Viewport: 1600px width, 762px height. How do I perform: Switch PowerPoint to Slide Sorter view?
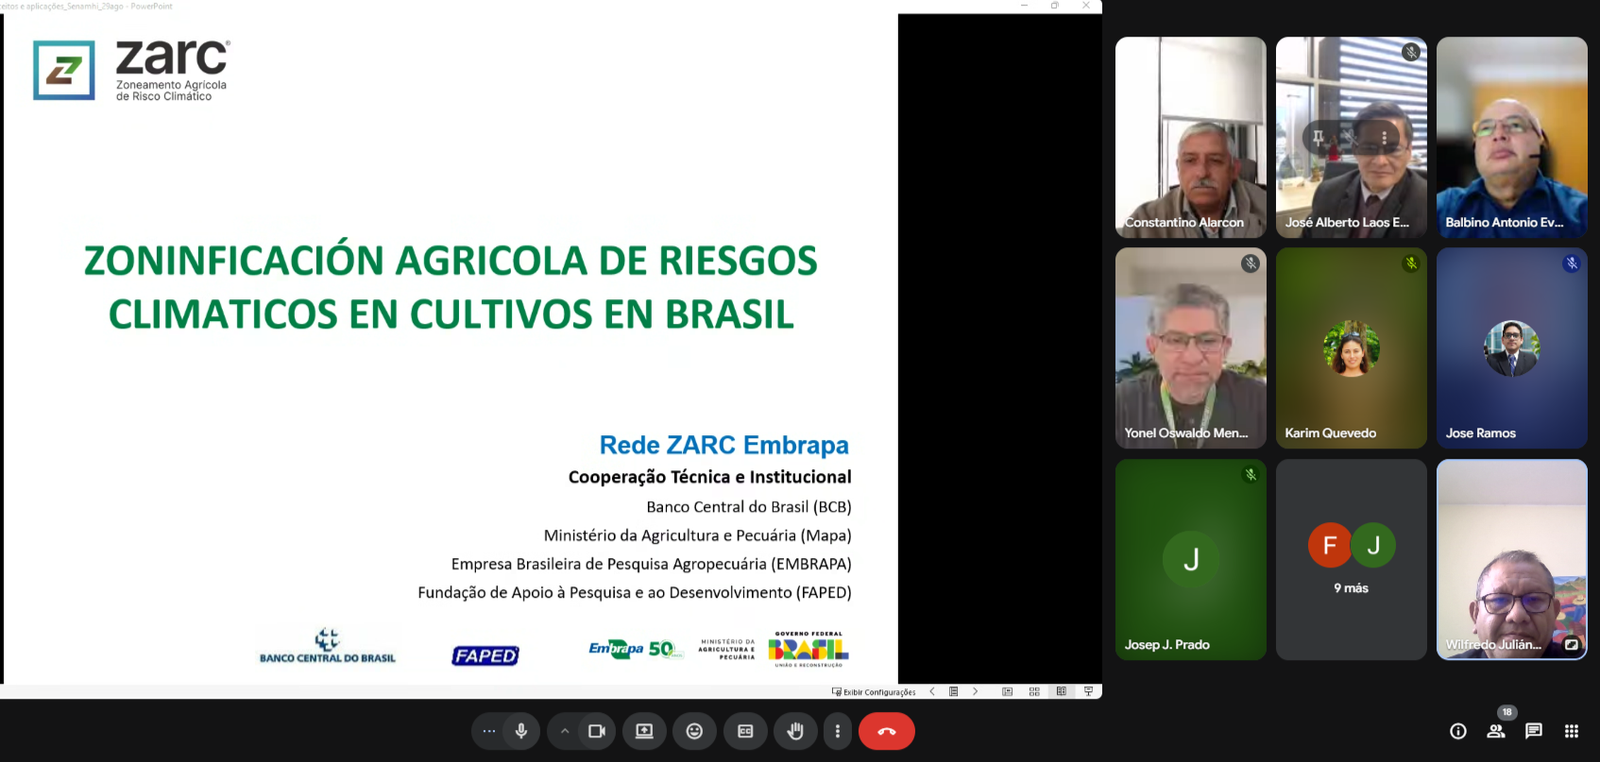[1034, 691]
